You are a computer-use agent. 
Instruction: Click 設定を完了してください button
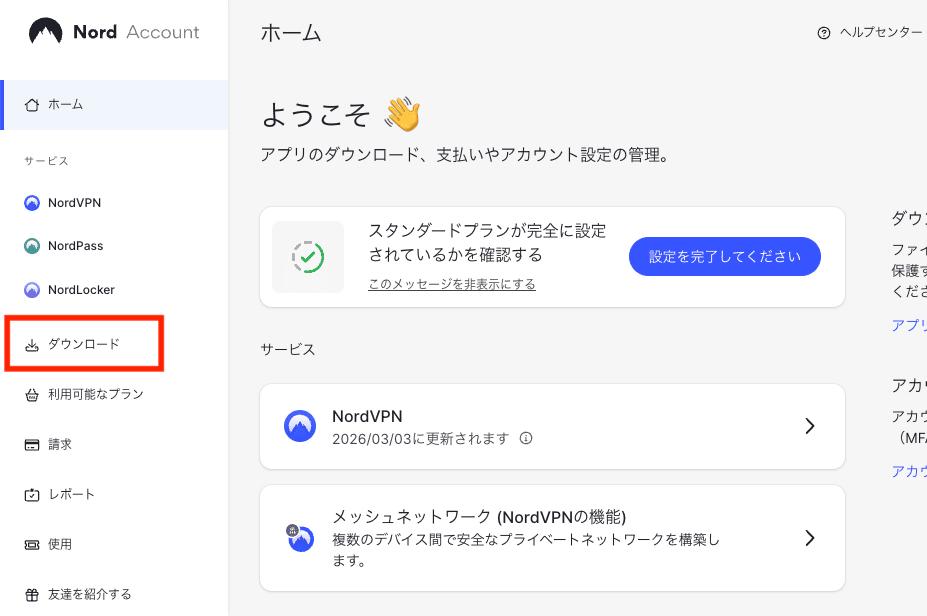coord(725,257)
